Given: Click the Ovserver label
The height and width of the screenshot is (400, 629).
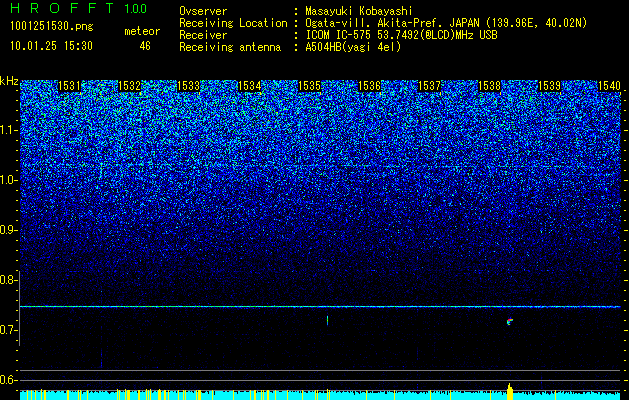Looking at the screenshot, I should (203, 12).
